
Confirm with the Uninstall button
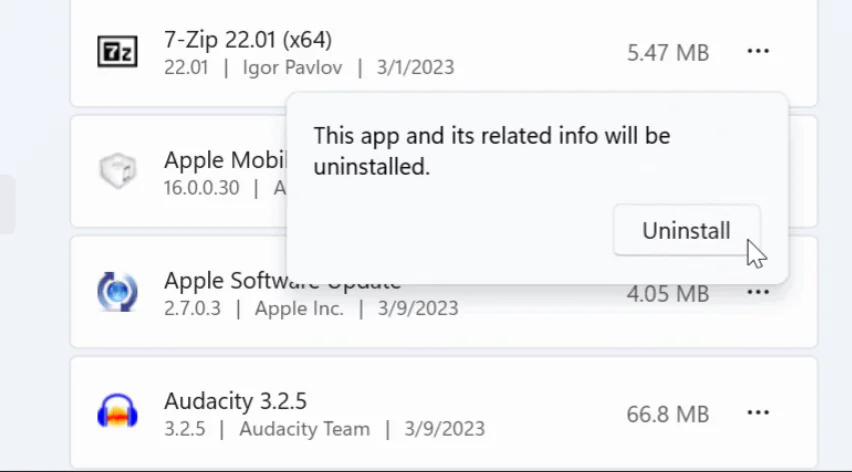[x=686, y=231]
